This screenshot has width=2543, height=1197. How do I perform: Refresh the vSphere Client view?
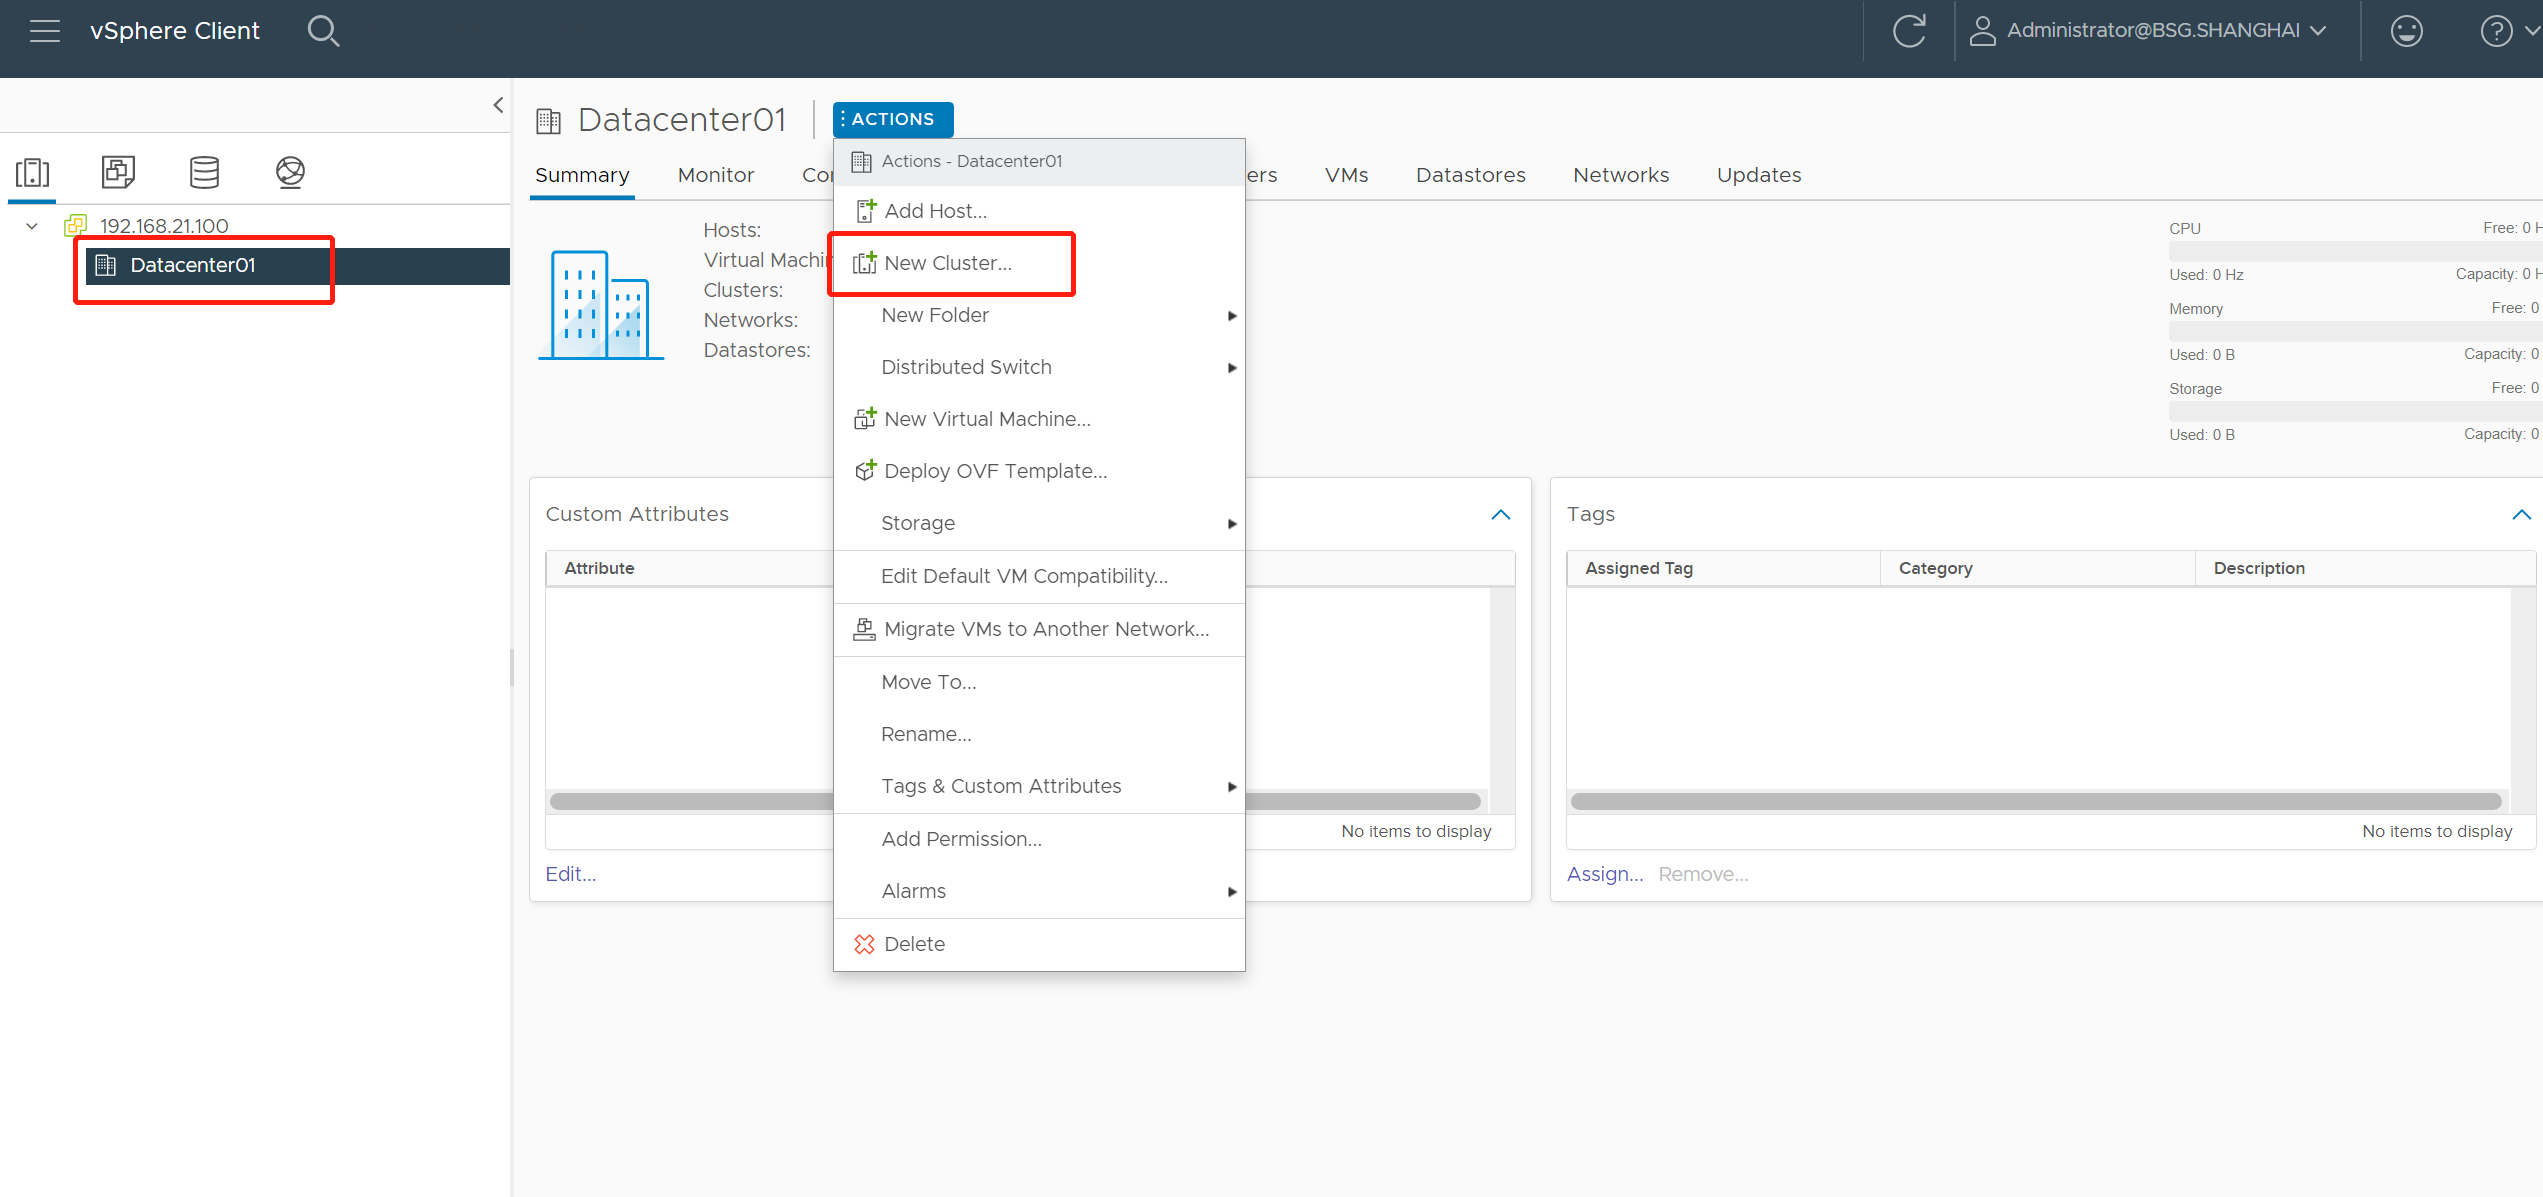click(1909, 31)
